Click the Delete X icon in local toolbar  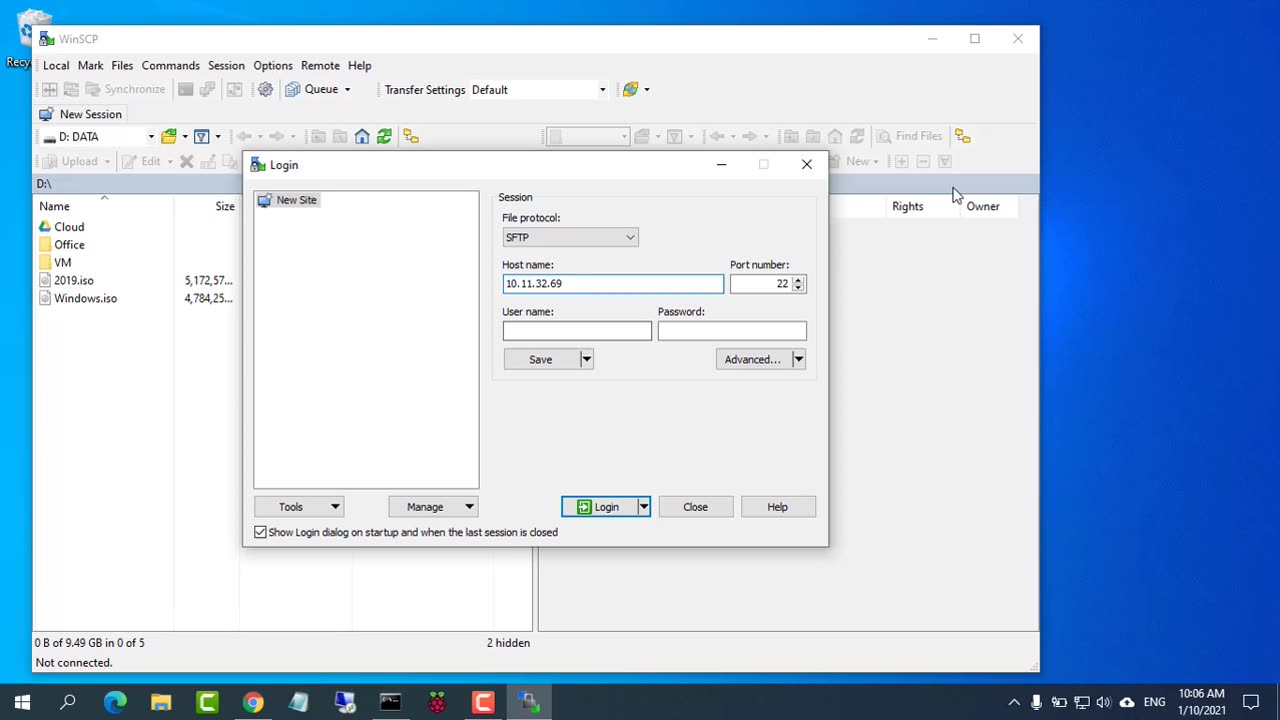tap(186, 161)
